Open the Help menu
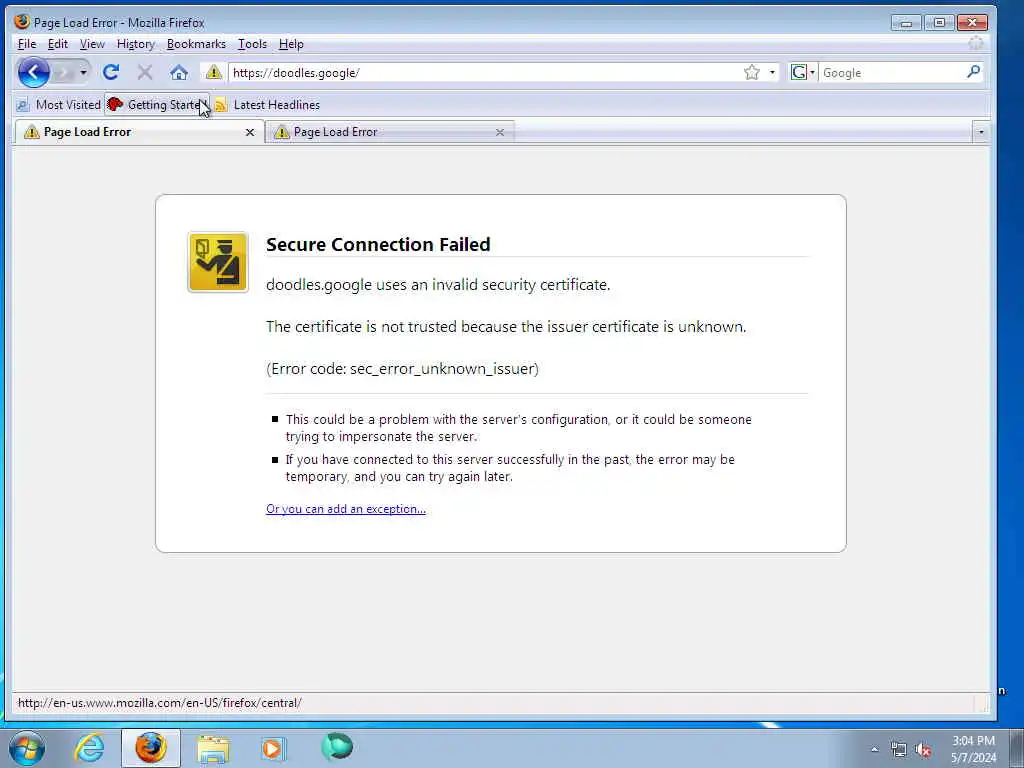Image resolution: width=1024 pixels, height=768 pixels. 291,44
